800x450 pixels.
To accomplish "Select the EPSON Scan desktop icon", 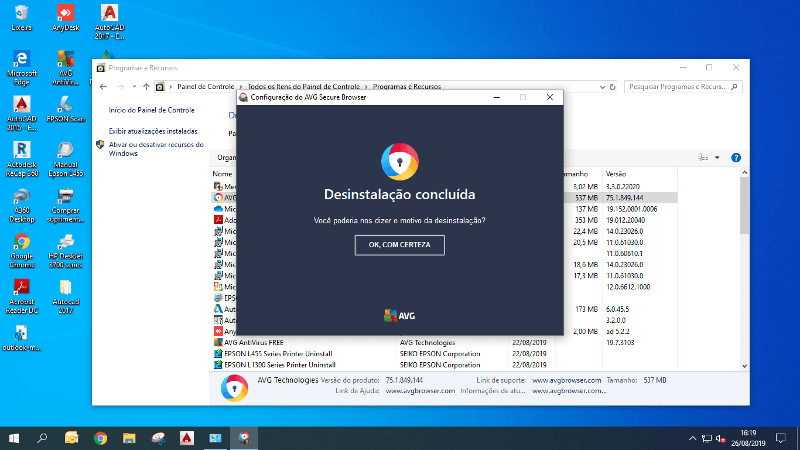I will [65, 109].
